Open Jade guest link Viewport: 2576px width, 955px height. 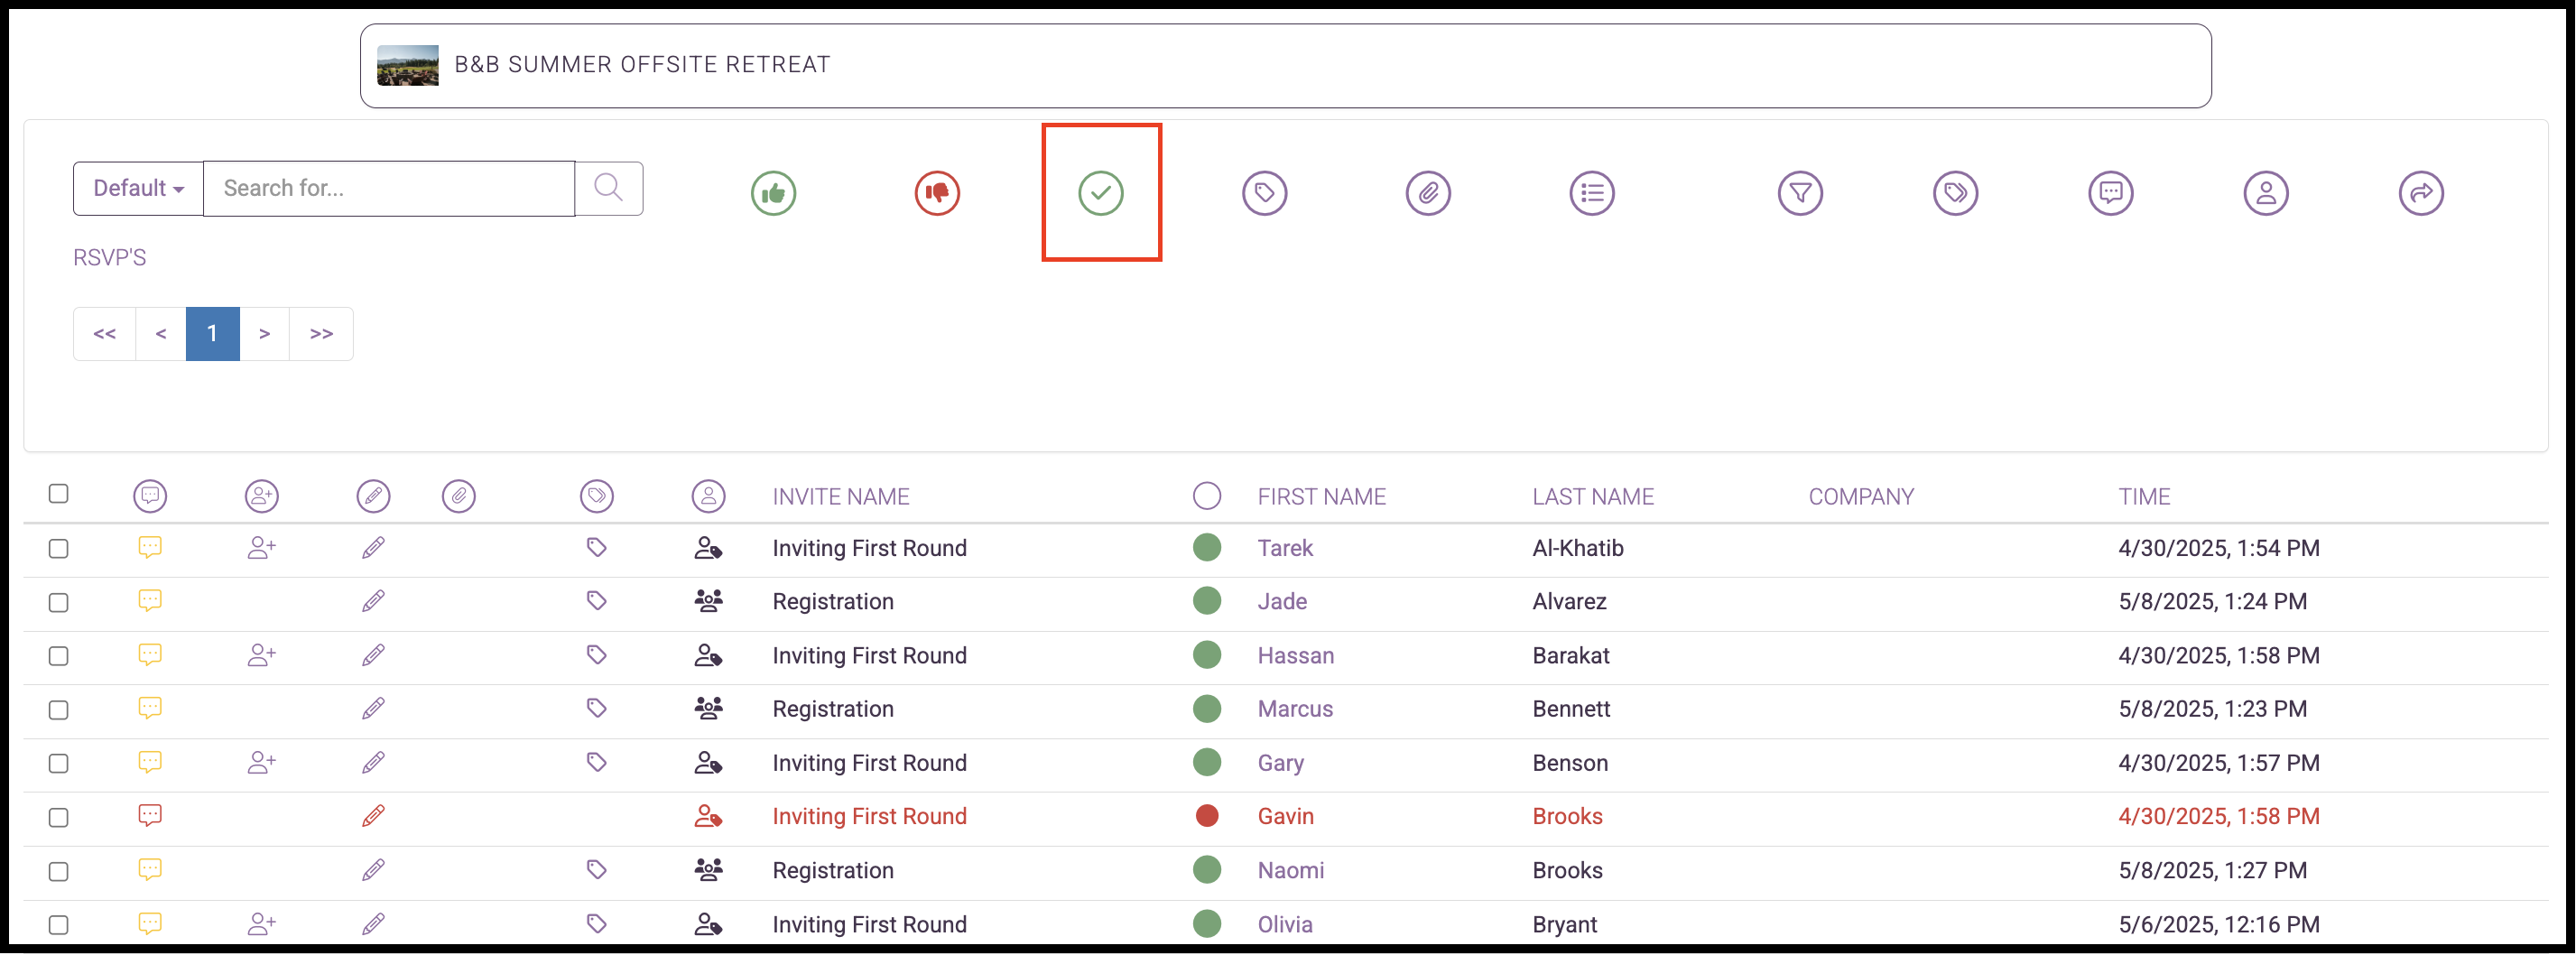(1282, 602)
